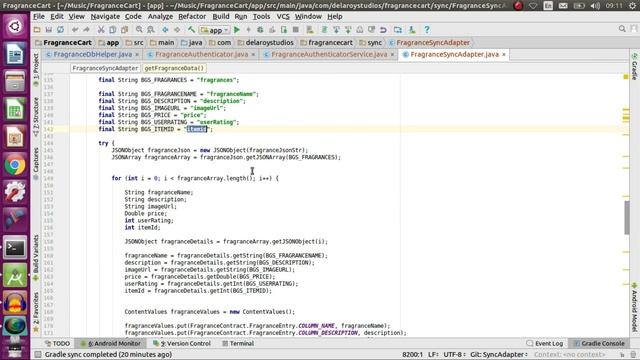Viewport: 640px width, 360px height.
Task: Toggle the Captures tool window
Action: [36, 163]
